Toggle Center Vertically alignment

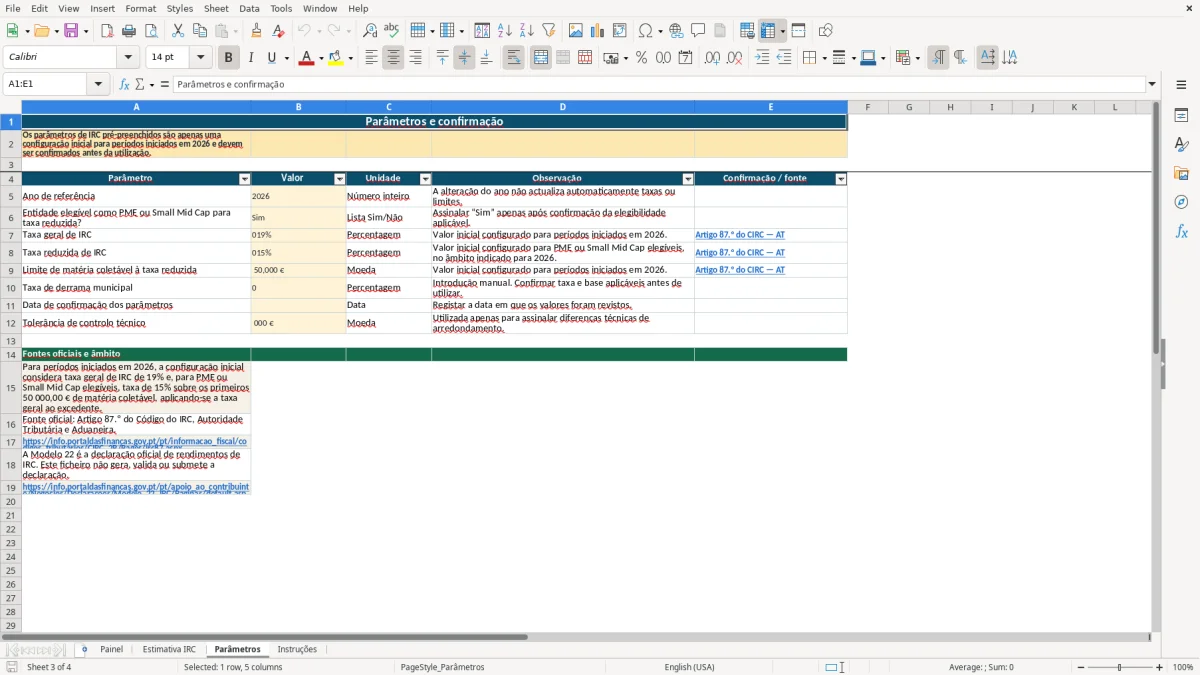coord(464,58)
